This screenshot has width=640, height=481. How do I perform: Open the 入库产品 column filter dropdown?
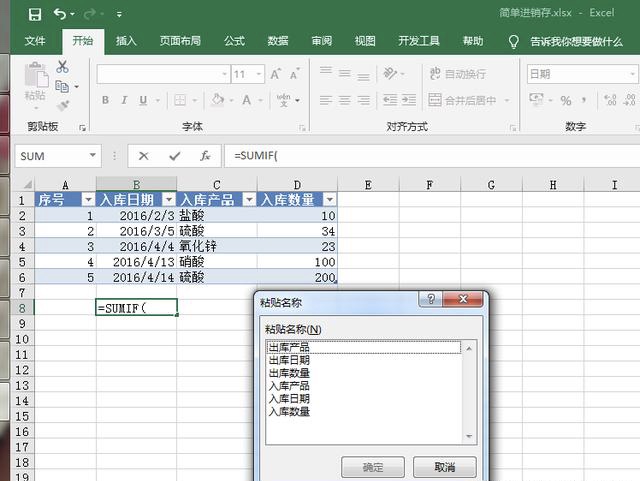coord(247,200)
